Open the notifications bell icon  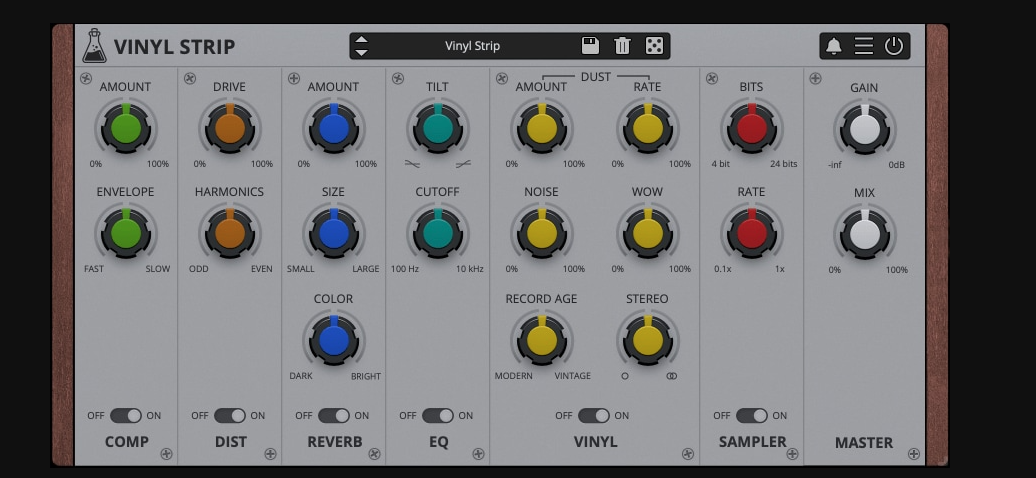pyautogui.click(x=833, y=46)
